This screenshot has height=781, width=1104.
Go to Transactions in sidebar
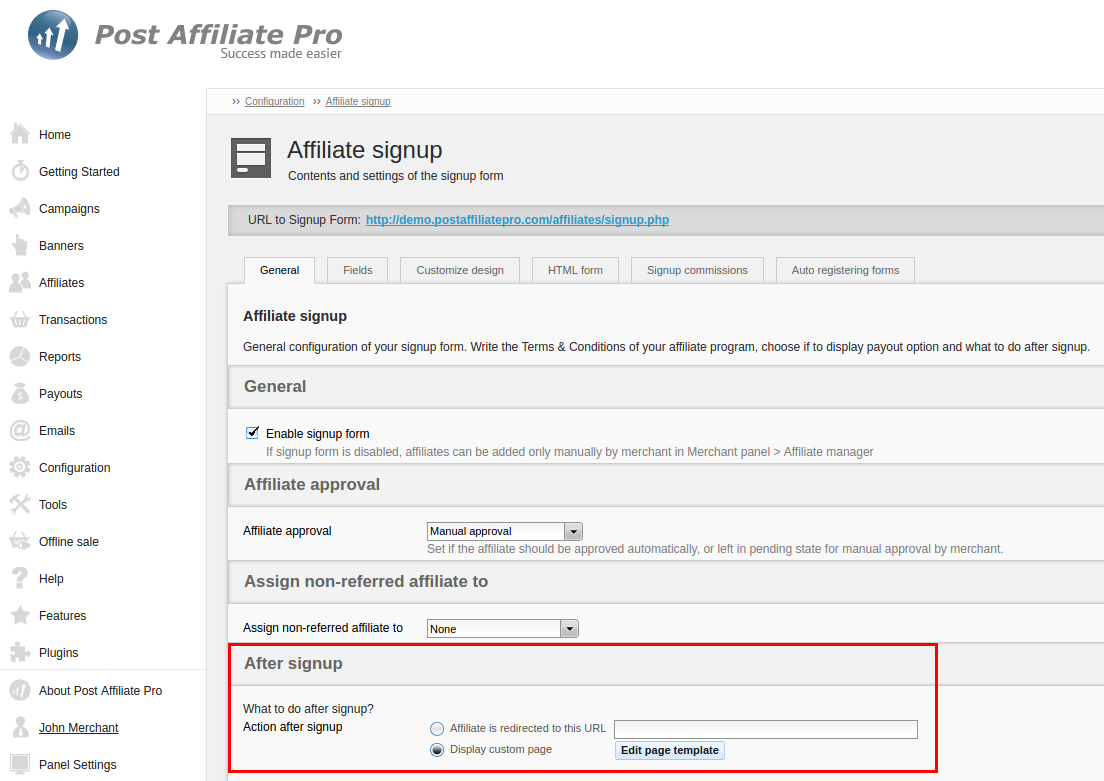(73, 319)
